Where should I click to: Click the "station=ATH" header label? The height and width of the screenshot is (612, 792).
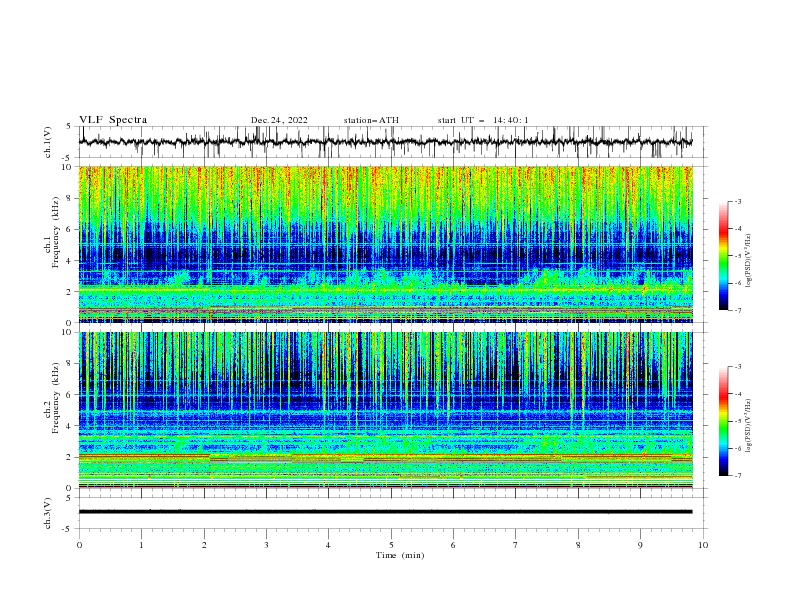coord(371,120)
